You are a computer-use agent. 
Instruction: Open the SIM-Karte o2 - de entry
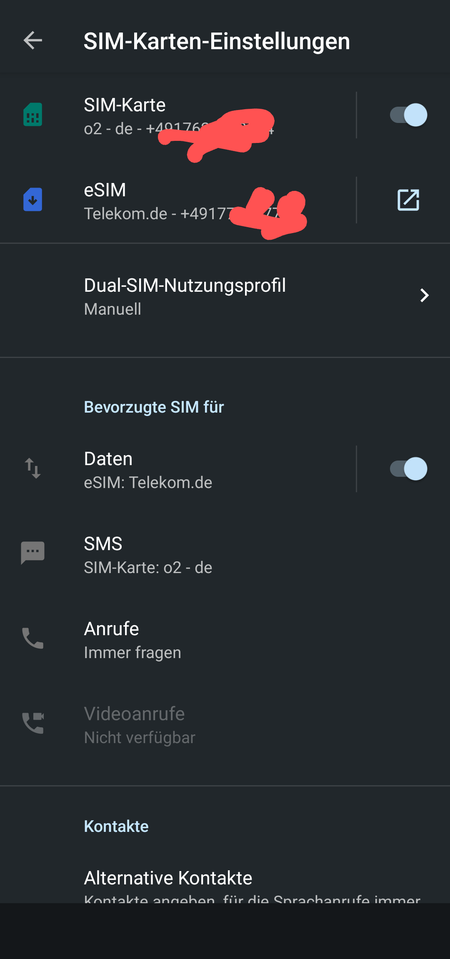coord(177,115)
